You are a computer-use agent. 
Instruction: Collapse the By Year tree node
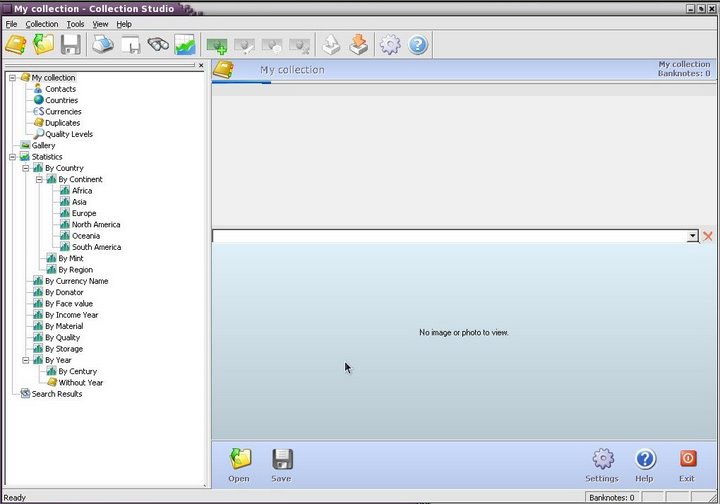(26, 360)
